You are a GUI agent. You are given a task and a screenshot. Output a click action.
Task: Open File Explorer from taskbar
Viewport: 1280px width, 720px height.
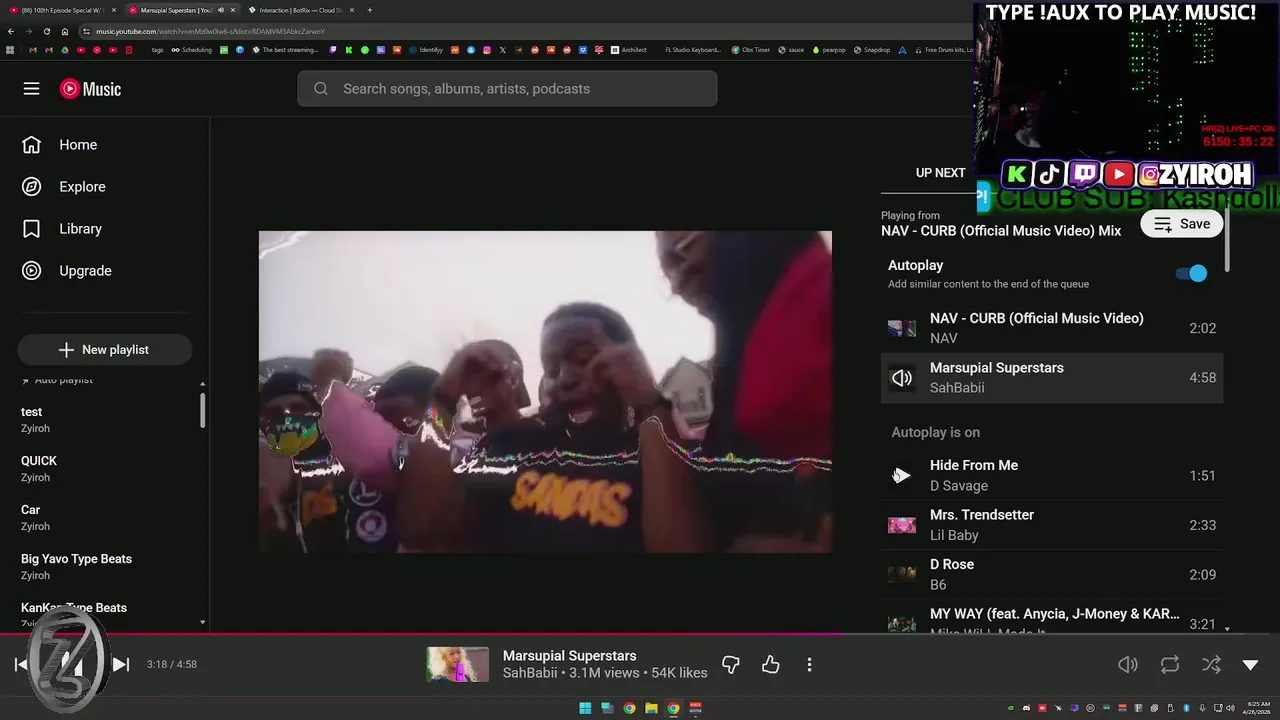651,709
